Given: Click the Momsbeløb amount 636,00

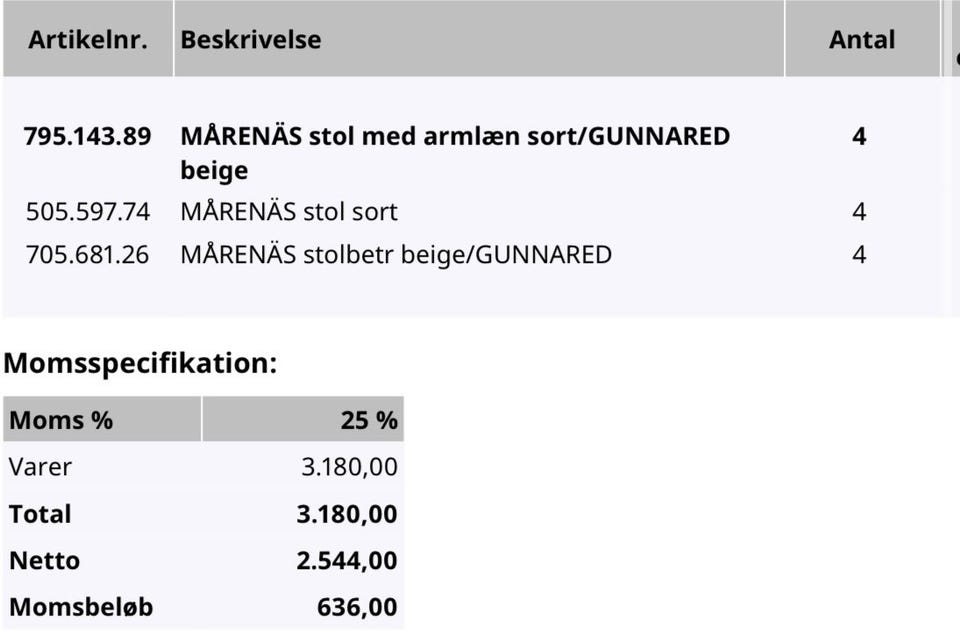Looking at the screenshot, I should tap(357, 607).
